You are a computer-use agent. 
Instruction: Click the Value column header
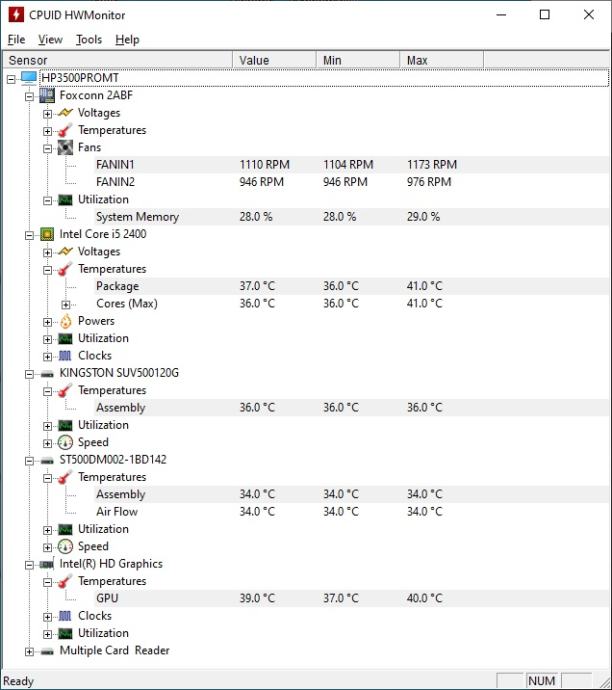coord(274,60)
